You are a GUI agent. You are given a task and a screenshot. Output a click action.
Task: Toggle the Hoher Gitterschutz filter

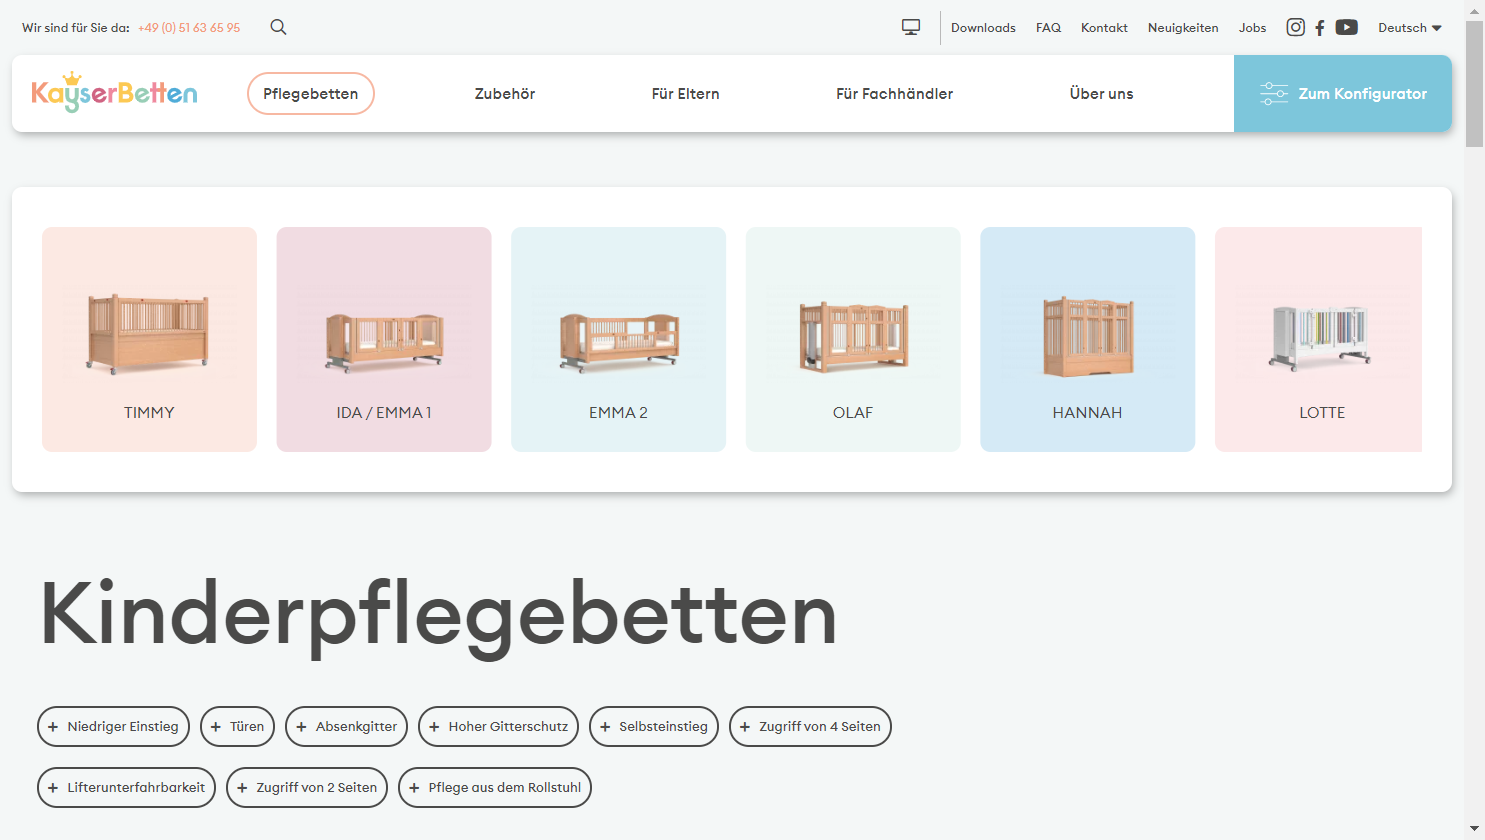pyautogui.click(x=498, y=727)
